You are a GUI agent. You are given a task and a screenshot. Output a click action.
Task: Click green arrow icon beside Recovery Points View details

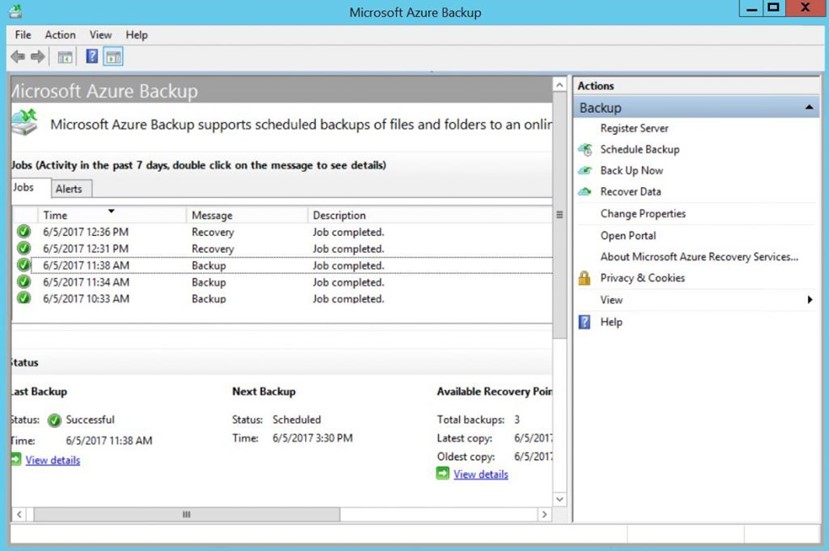(443, 473)
